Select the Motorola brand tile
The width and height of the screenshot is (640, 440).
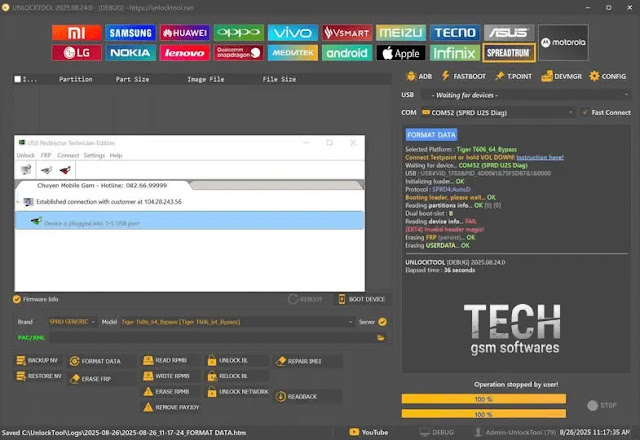pyautogui.click(x=563, y=42)
